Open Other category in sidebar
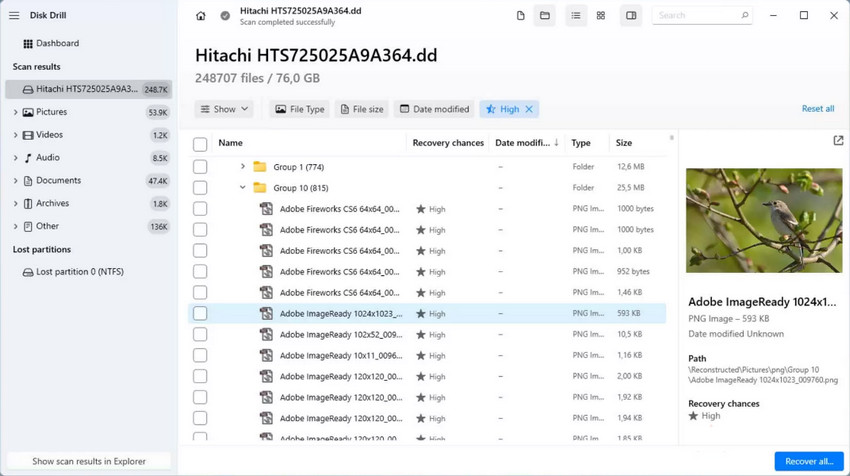Screen dimensions: 850x476 [x=47, y=226]
